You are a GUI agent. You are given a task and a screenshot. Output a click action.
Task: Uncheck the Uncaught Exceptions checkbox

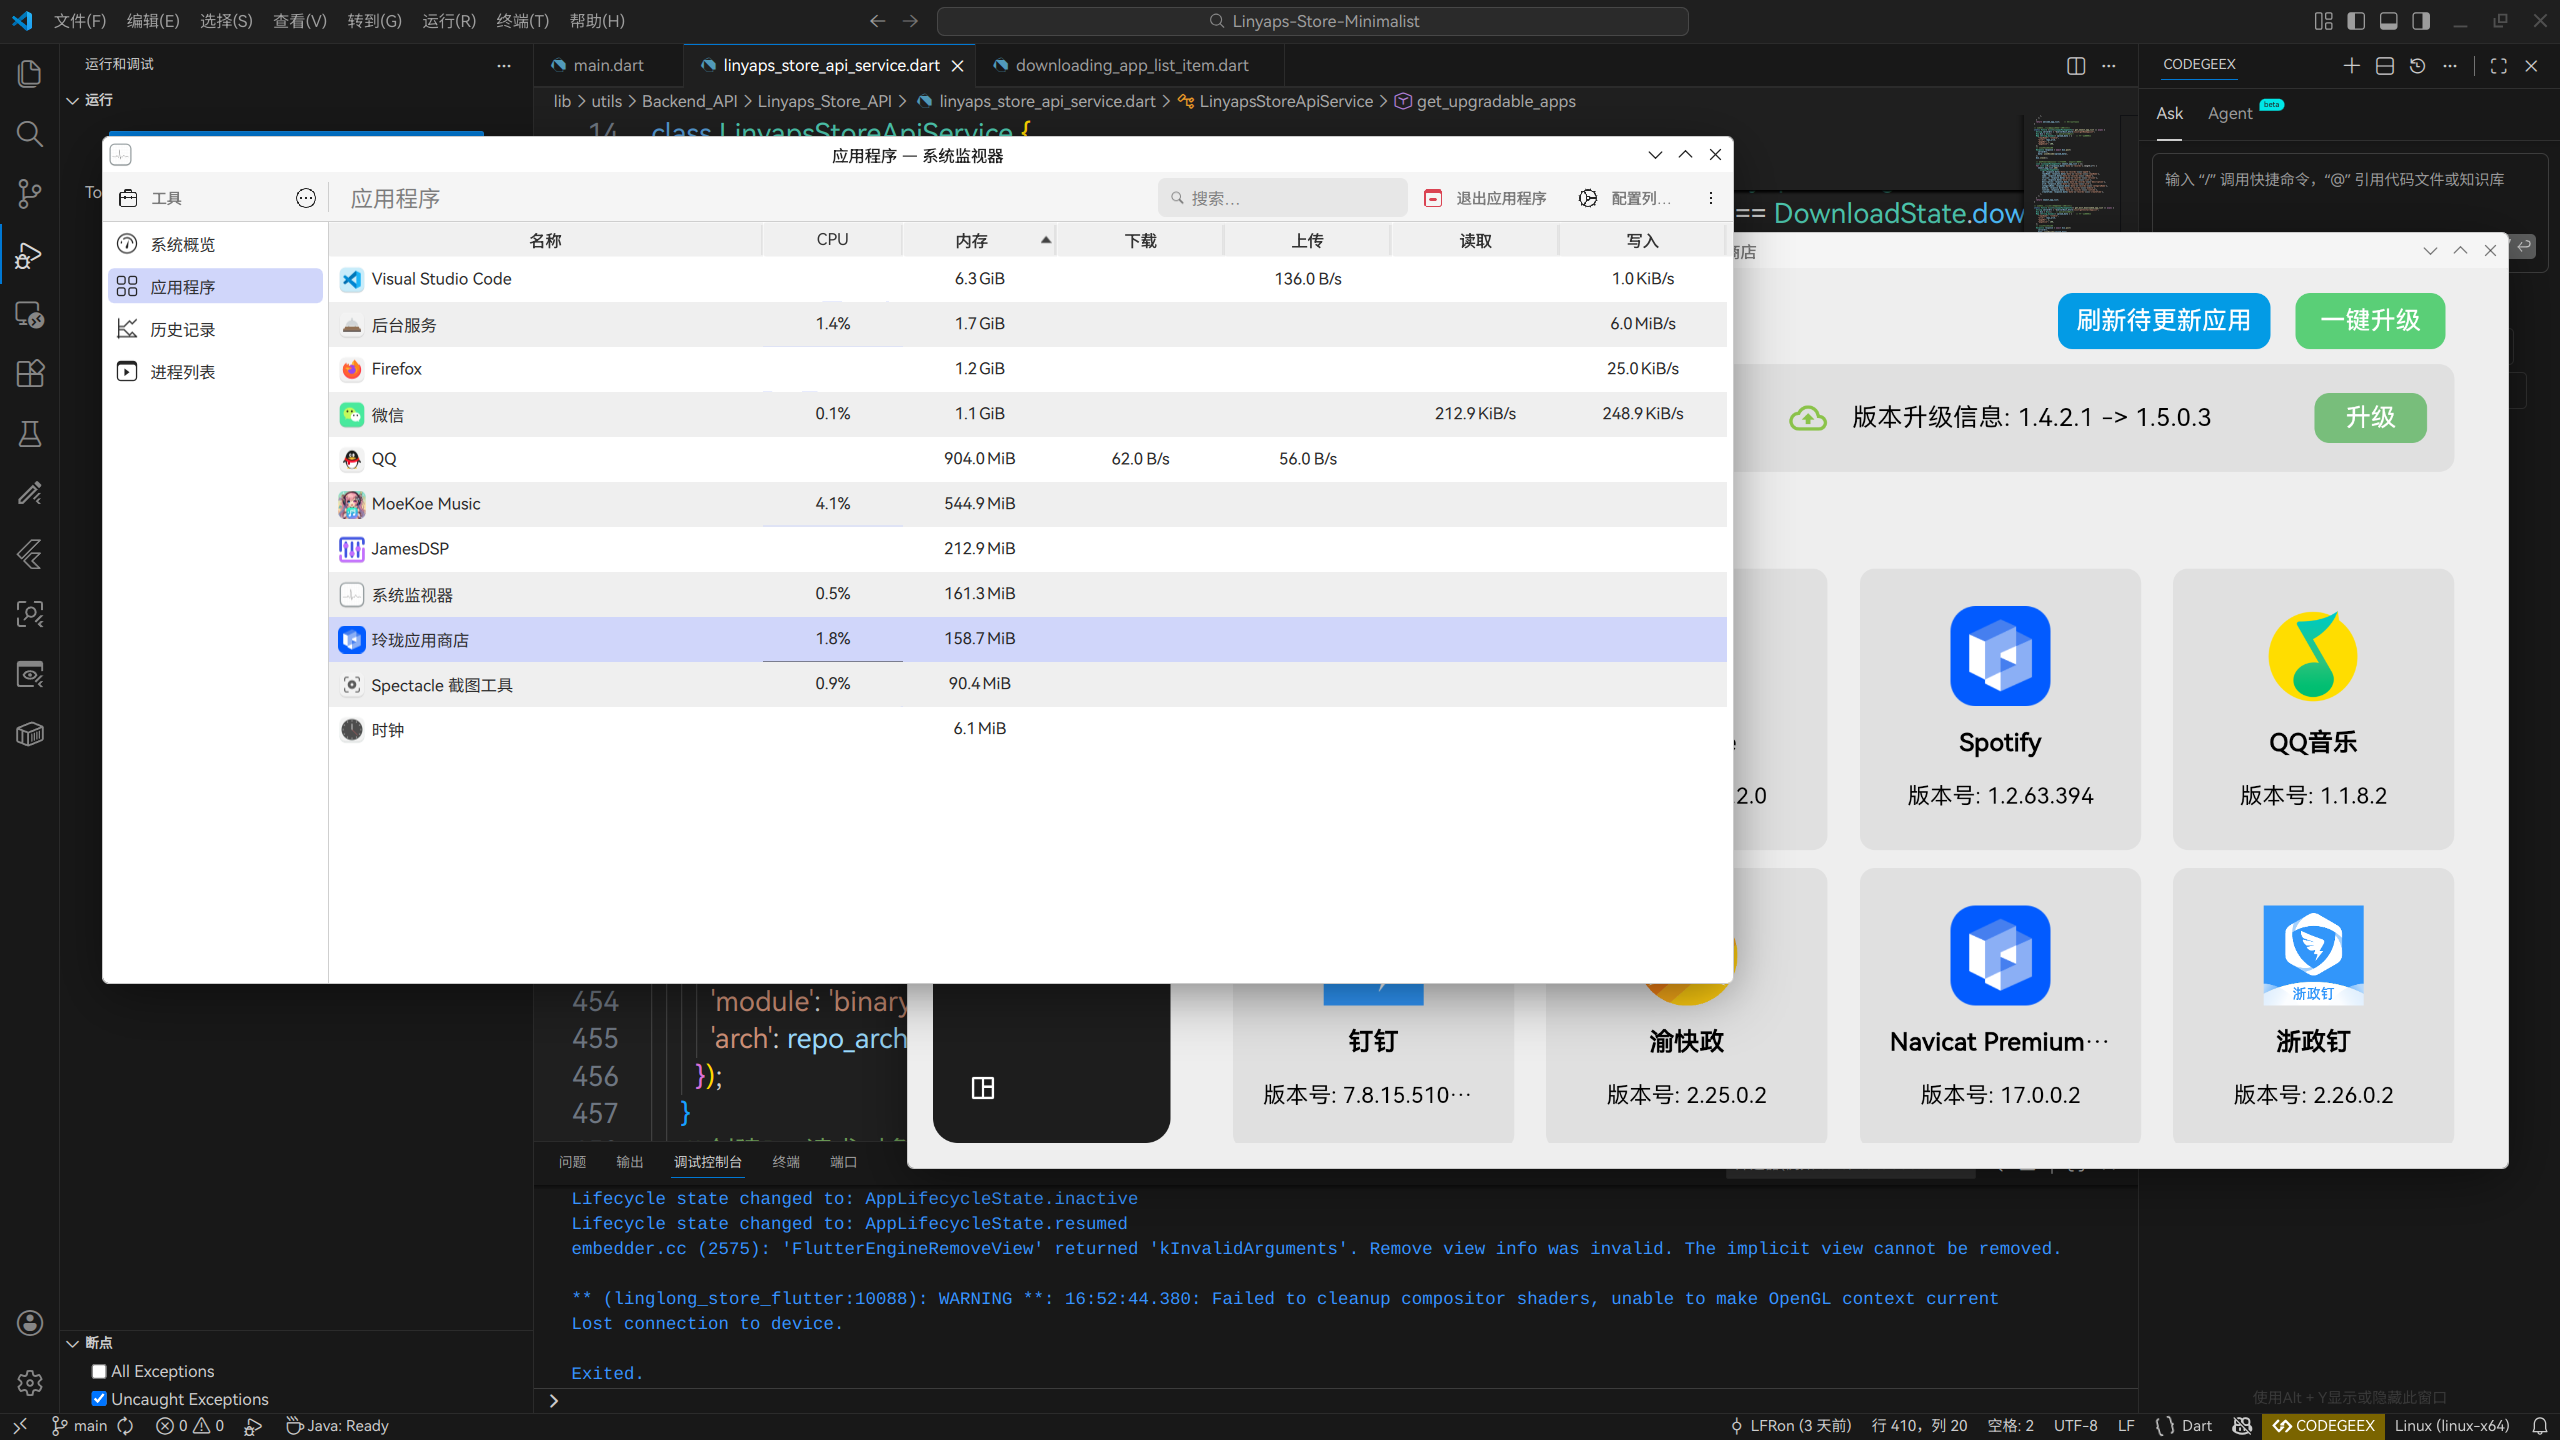pos(99,1399)
